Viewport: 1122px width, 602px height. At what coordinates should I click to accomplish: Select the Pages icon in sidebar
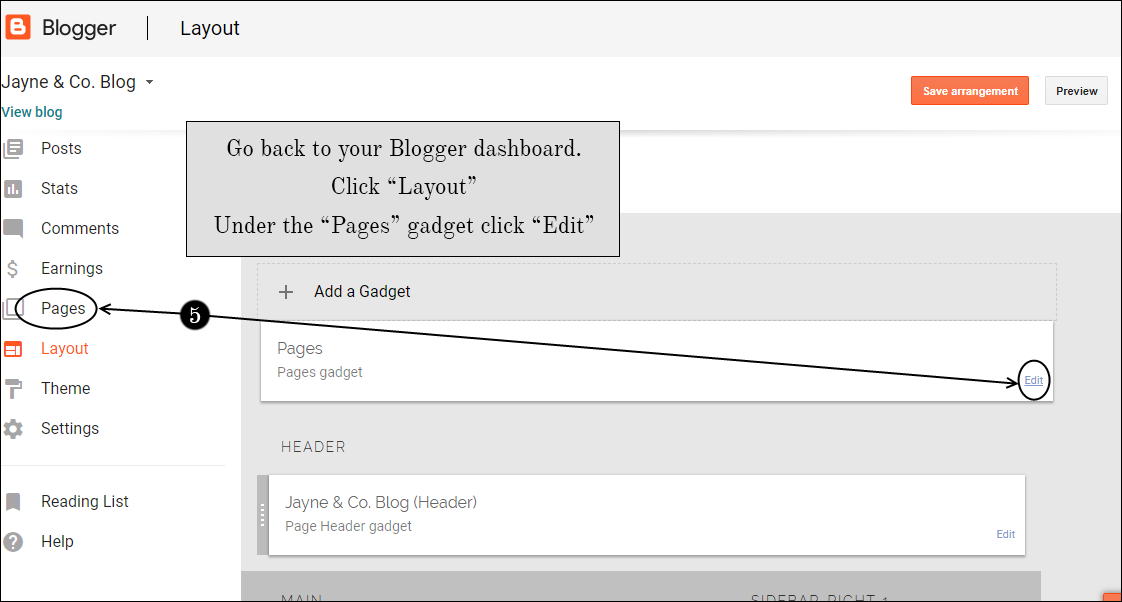click(16, 308)
